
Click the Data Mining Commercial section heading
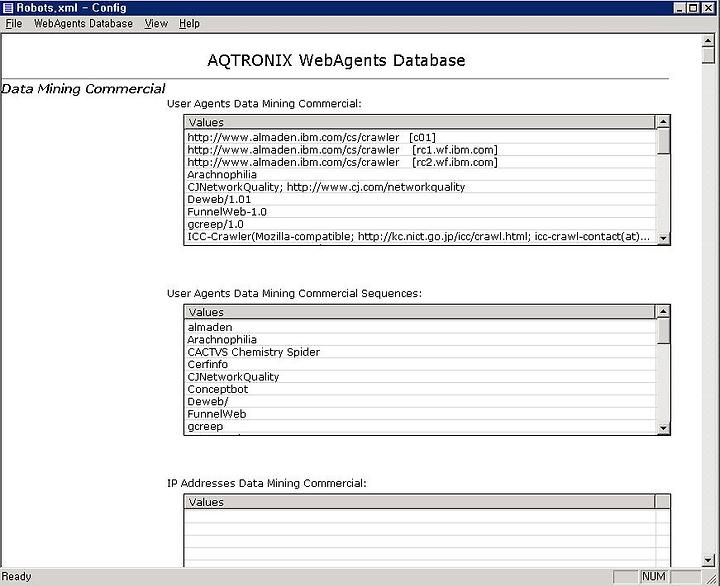coord(83,89)
